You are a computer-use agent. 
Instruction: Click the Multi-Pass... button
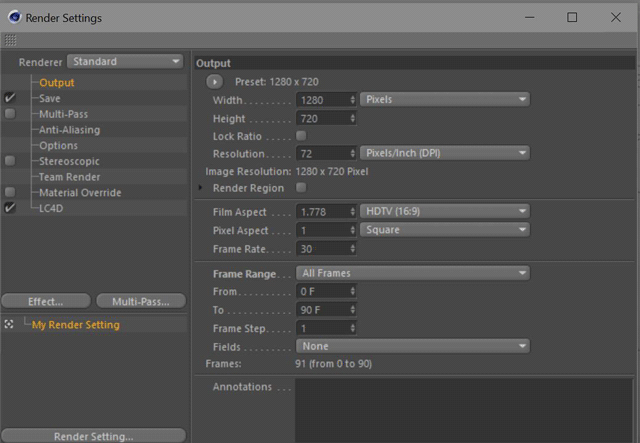point(141,301)
